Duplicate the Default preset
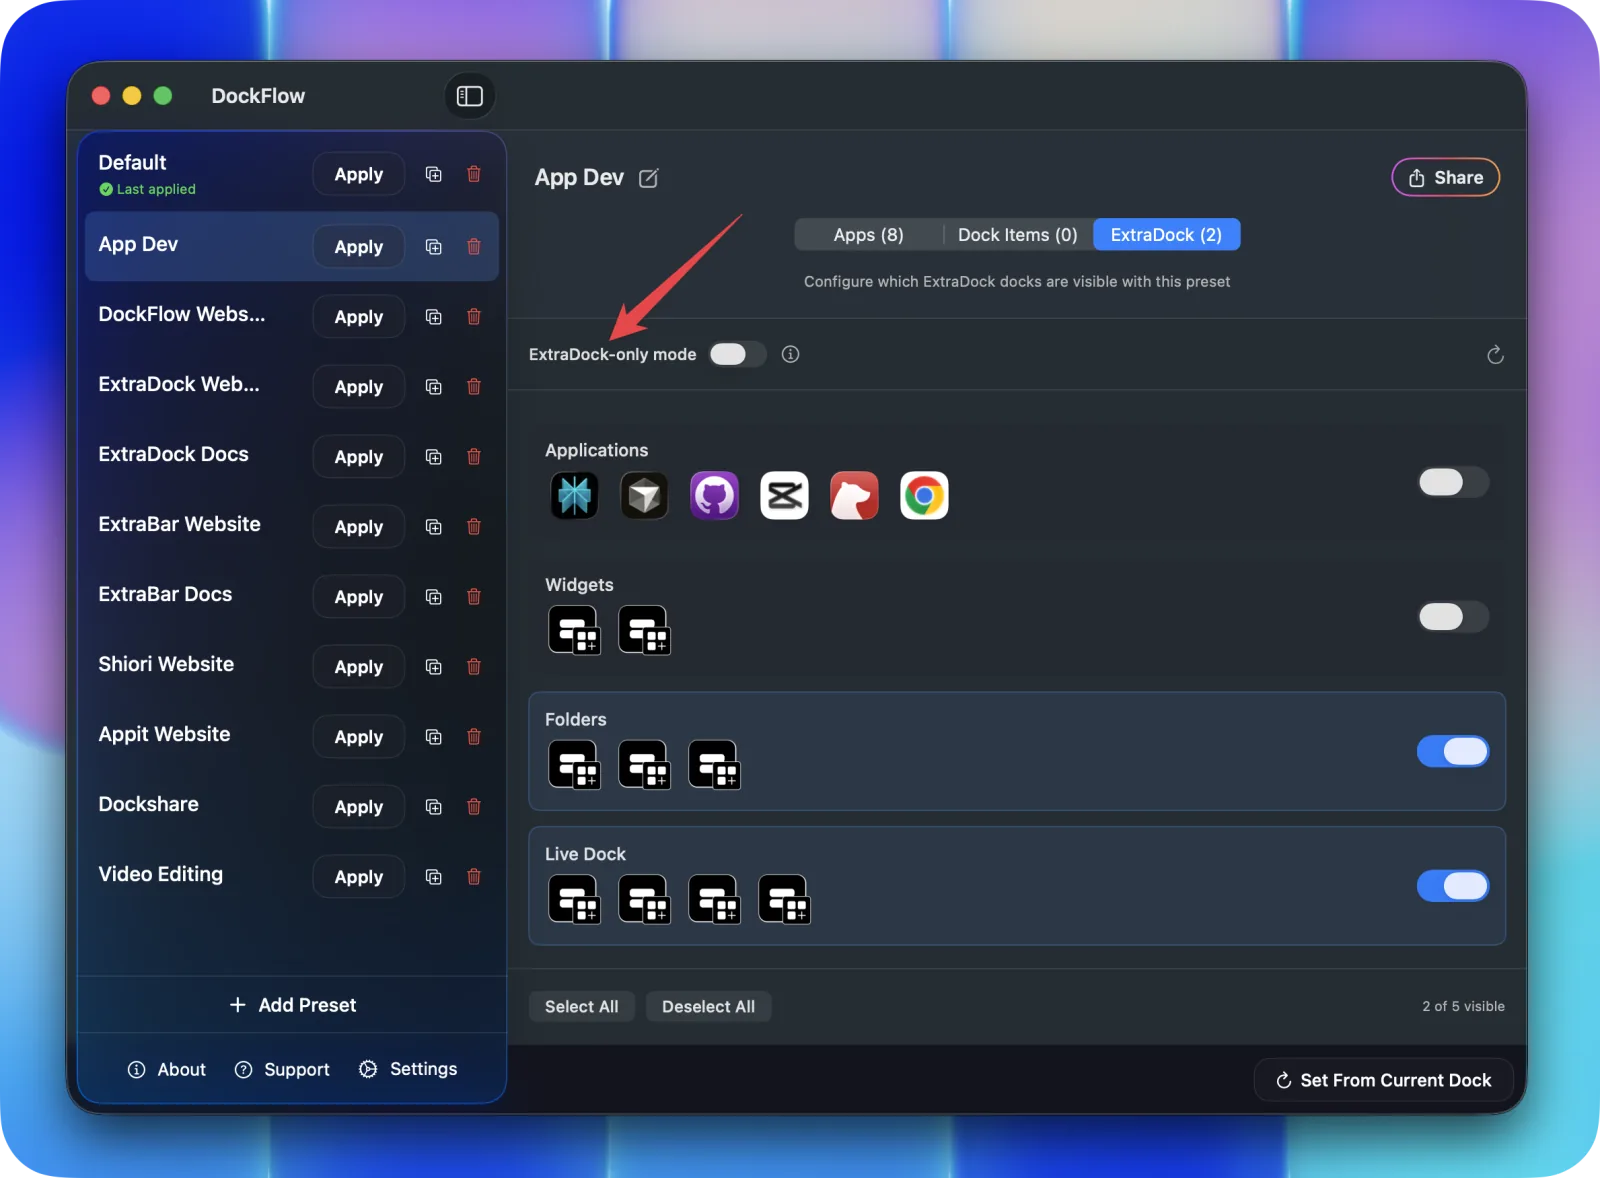 coord(433,174)
